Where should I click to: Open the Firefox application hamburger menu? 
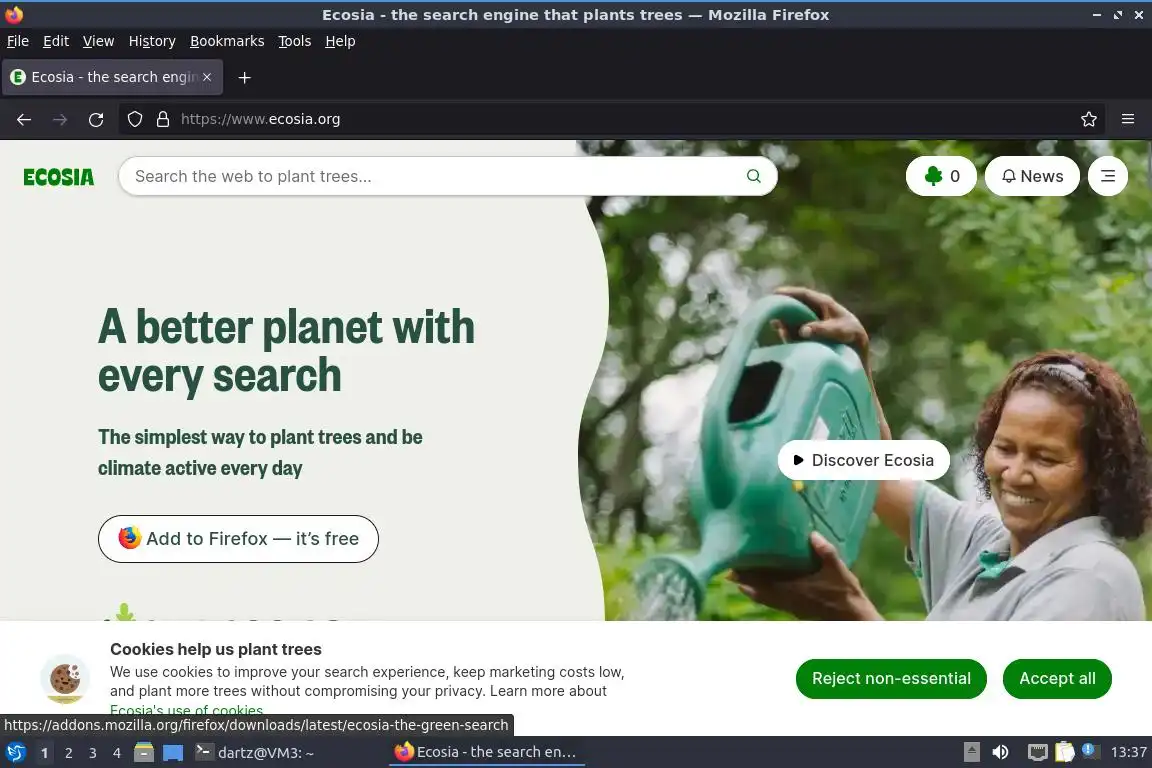click(x=1128, y=119)
